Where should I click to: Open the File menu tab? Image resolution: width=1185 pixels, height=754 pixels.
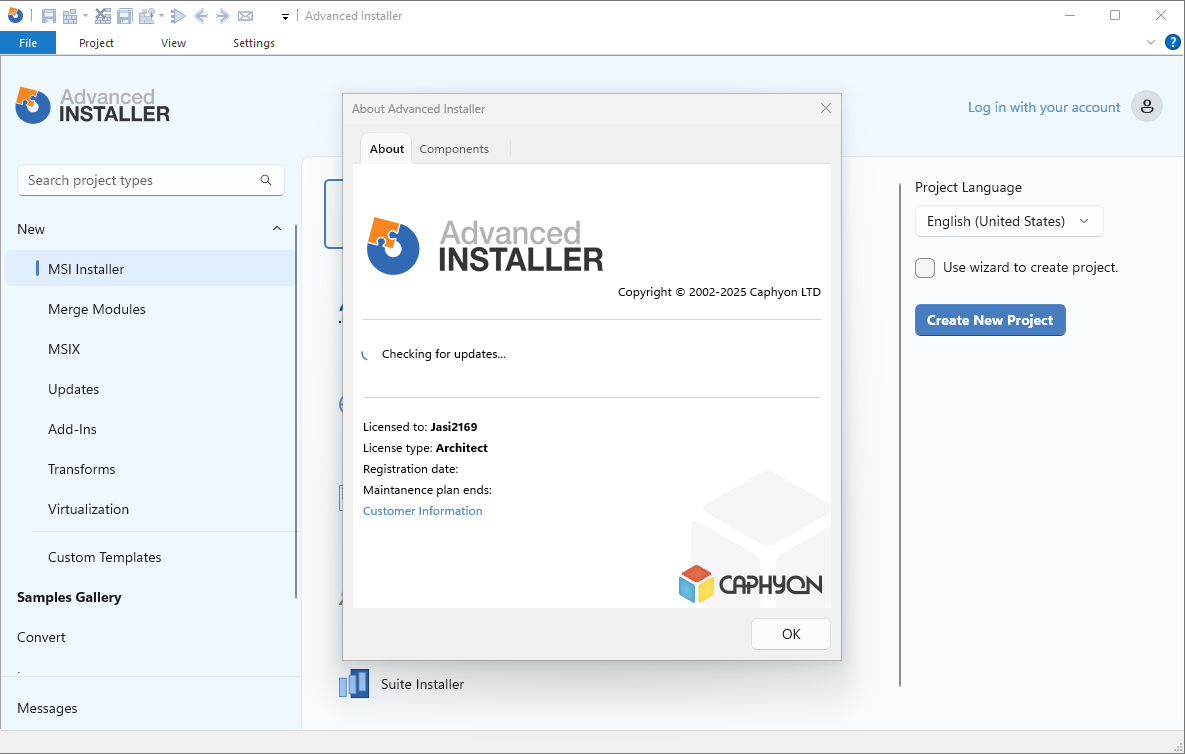coord(28,43)
